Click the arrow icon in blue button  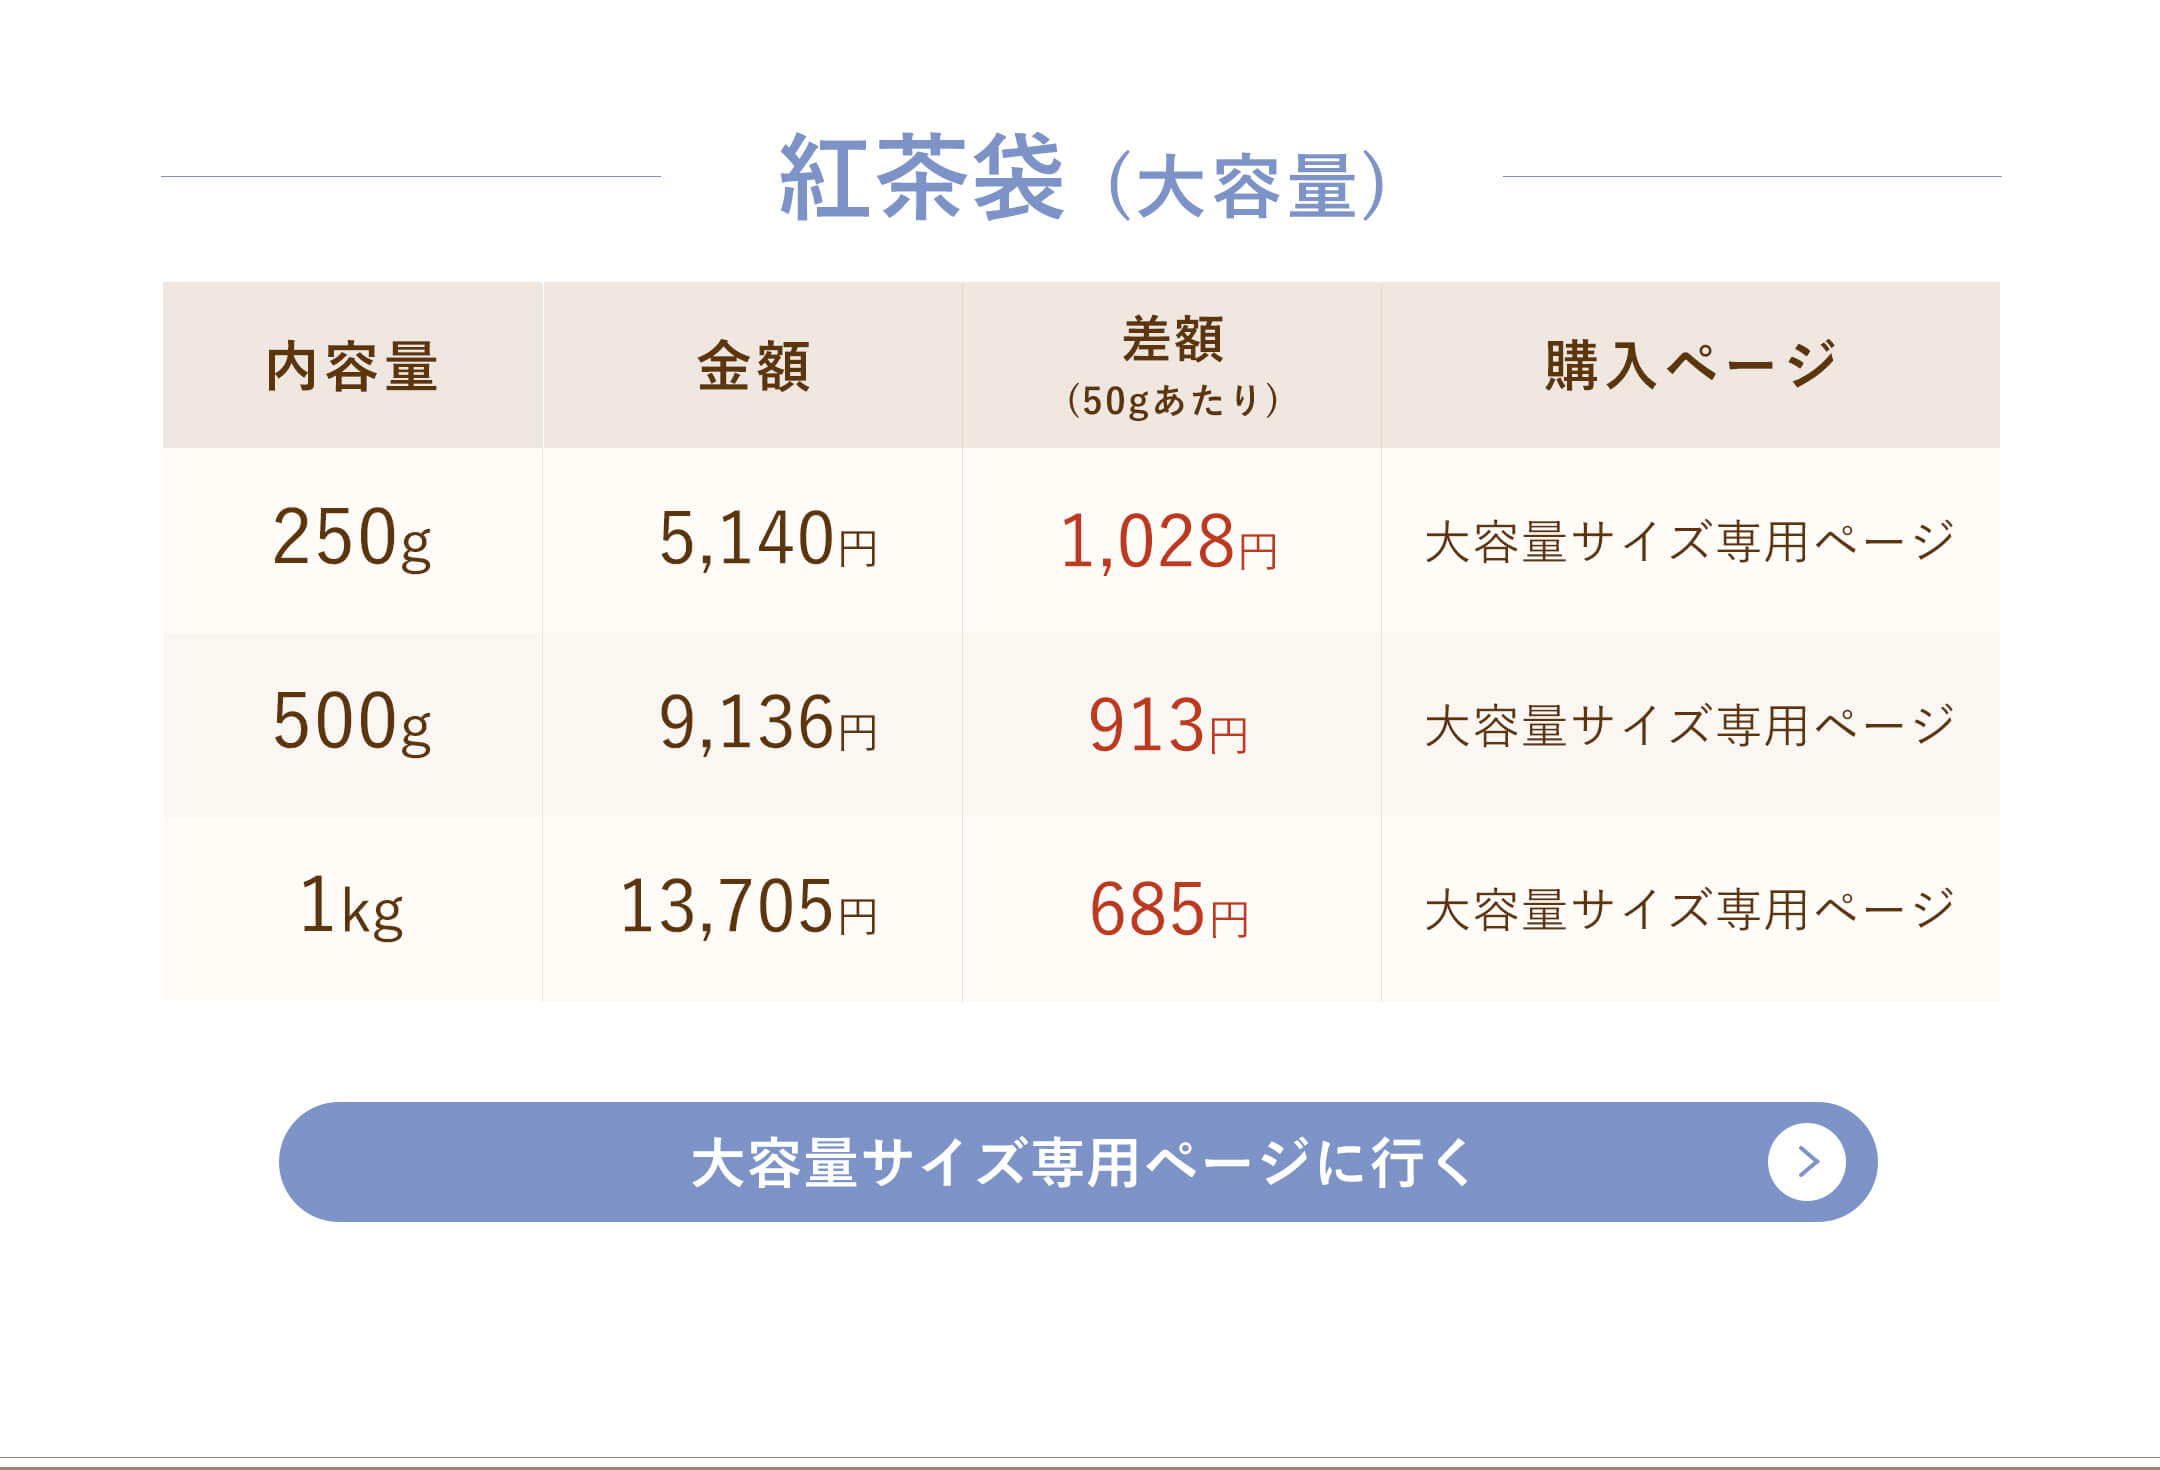tap(1806, 1161)
